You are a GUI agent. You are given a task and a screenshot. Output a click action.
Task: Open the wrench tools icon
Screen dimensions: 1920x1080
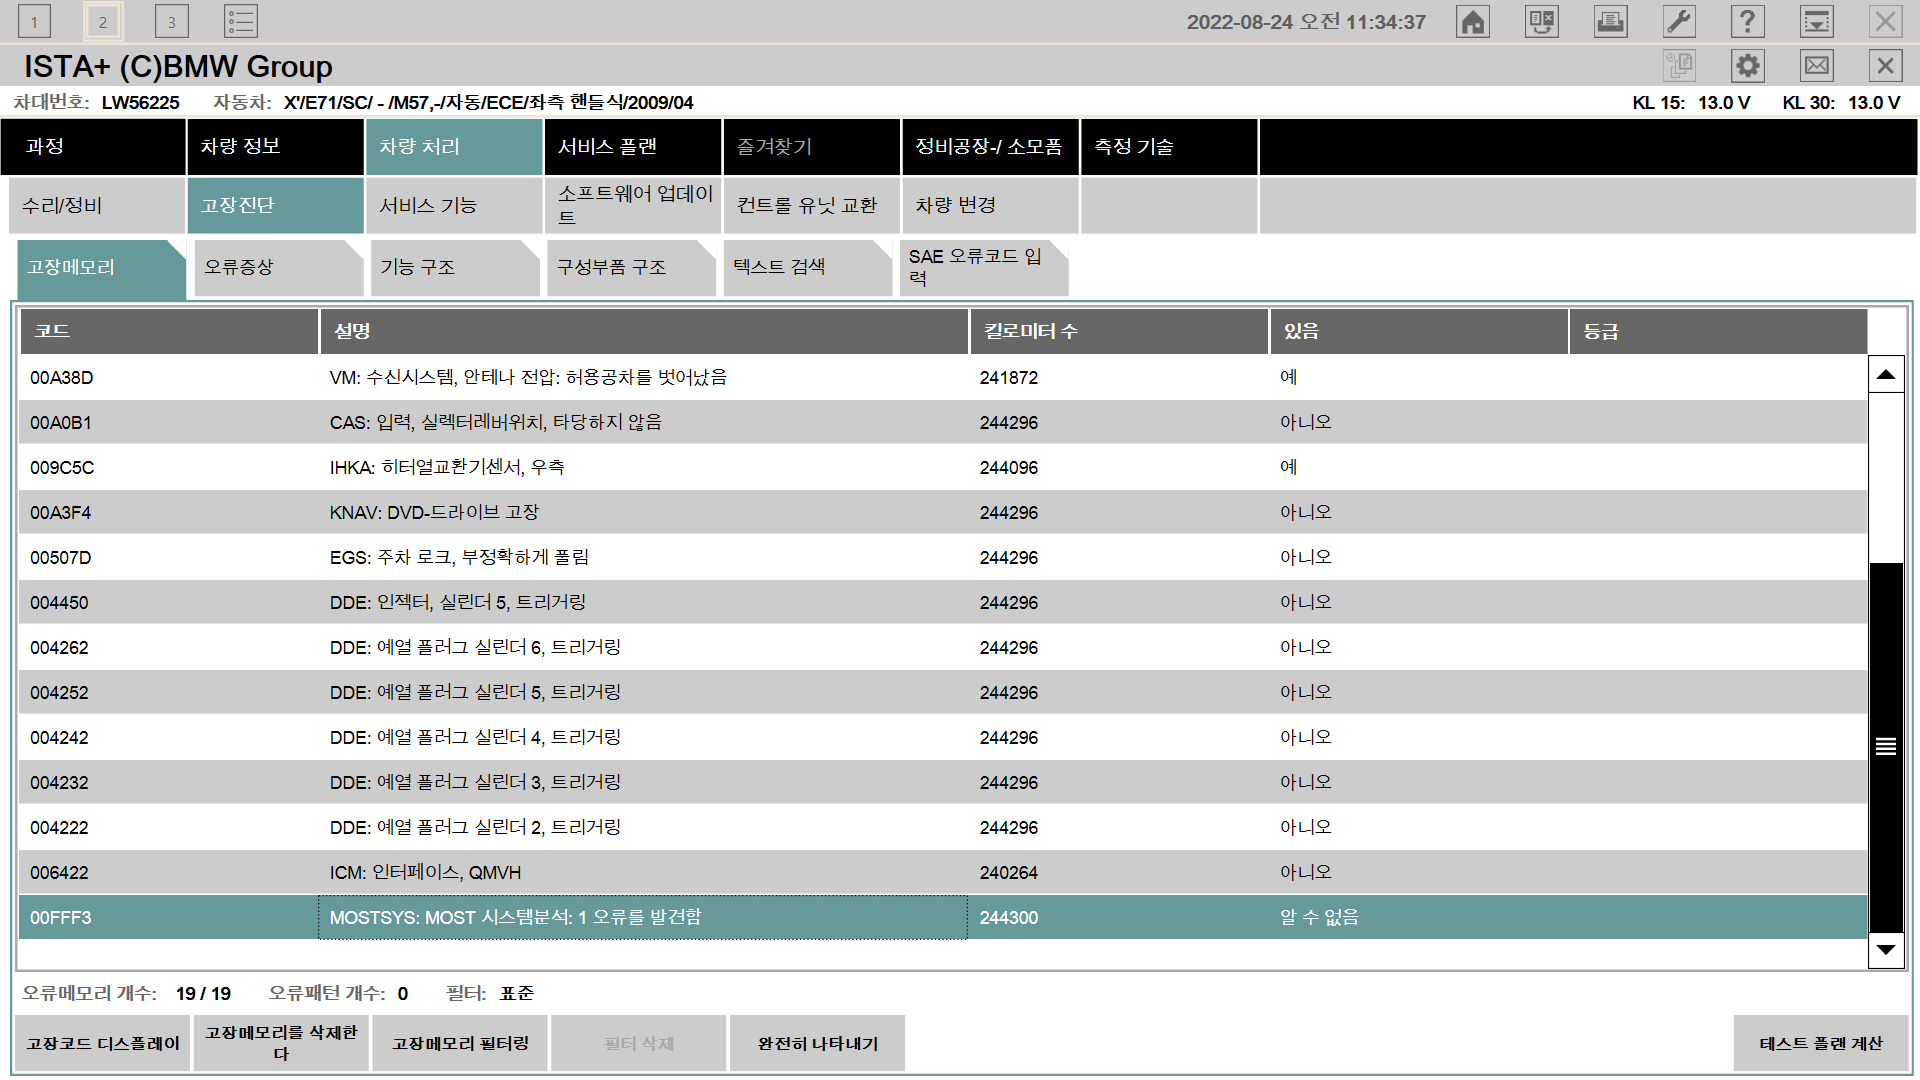(x=1679, y=22)
